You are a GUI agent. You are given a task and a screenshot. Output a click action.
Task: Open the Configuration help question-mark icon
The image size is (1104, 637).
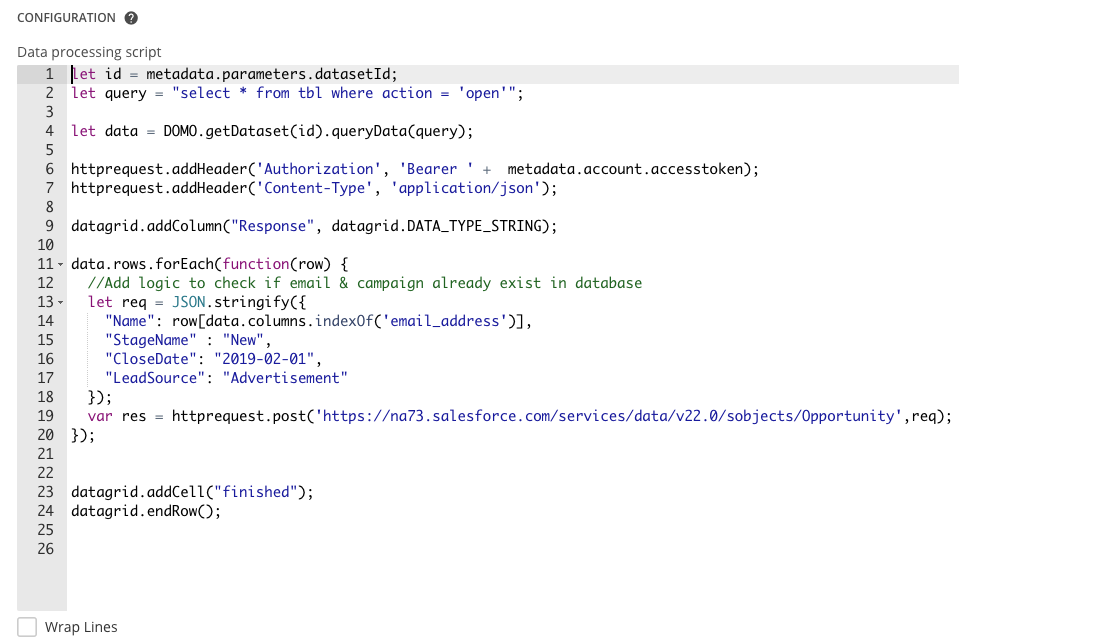[x=131, y=18]
